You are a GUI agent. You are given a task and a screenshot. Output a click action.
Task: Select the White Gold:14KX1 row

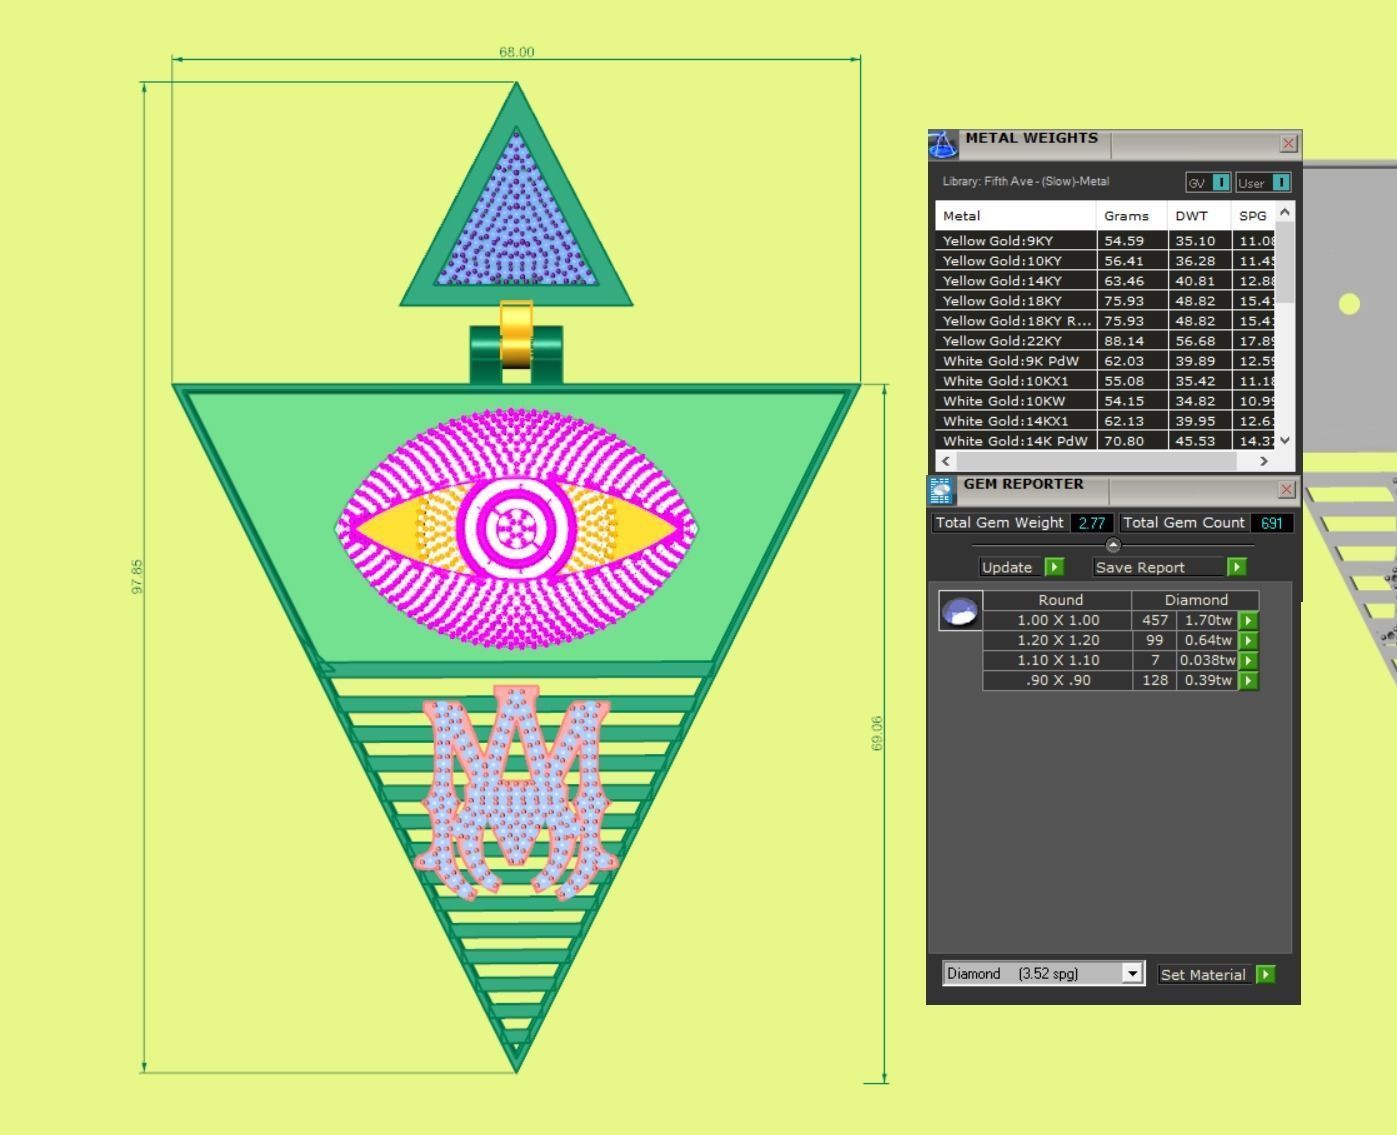(x=1105, y=421)
